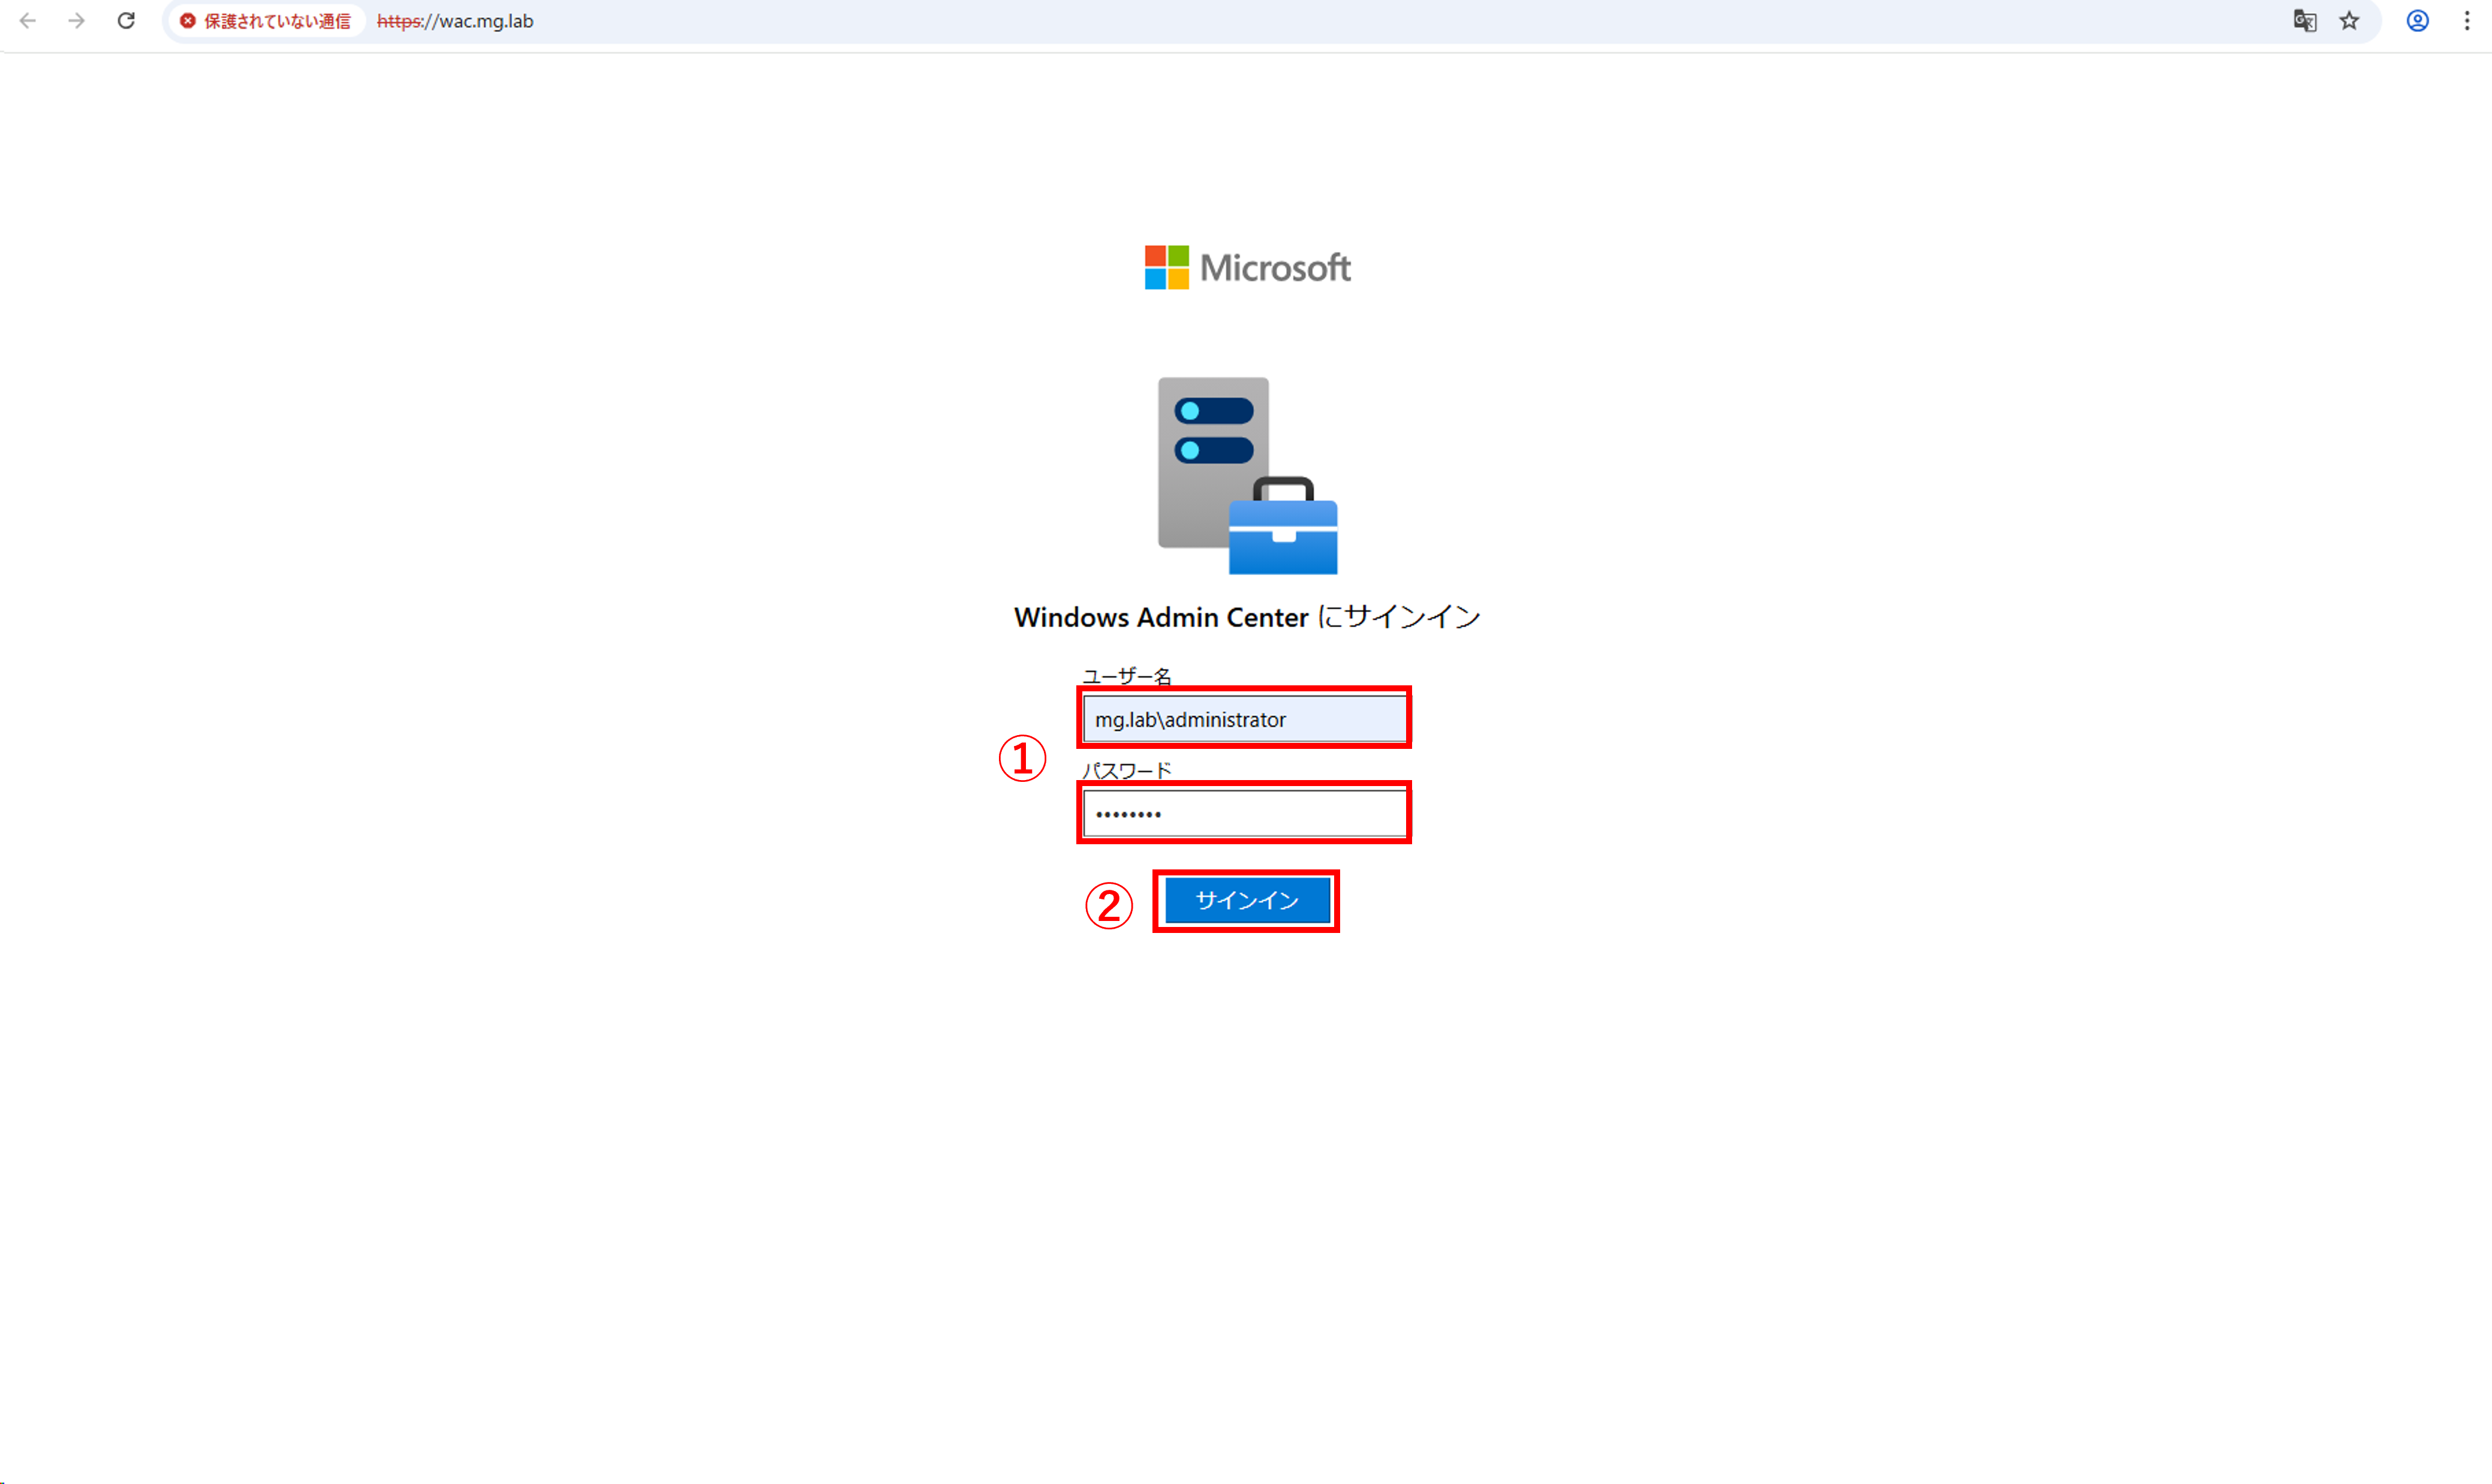Focus the パスワード input field
Image resolution: width=2492 pixels, height=1484 pixels.
(x=1244, y=814)
